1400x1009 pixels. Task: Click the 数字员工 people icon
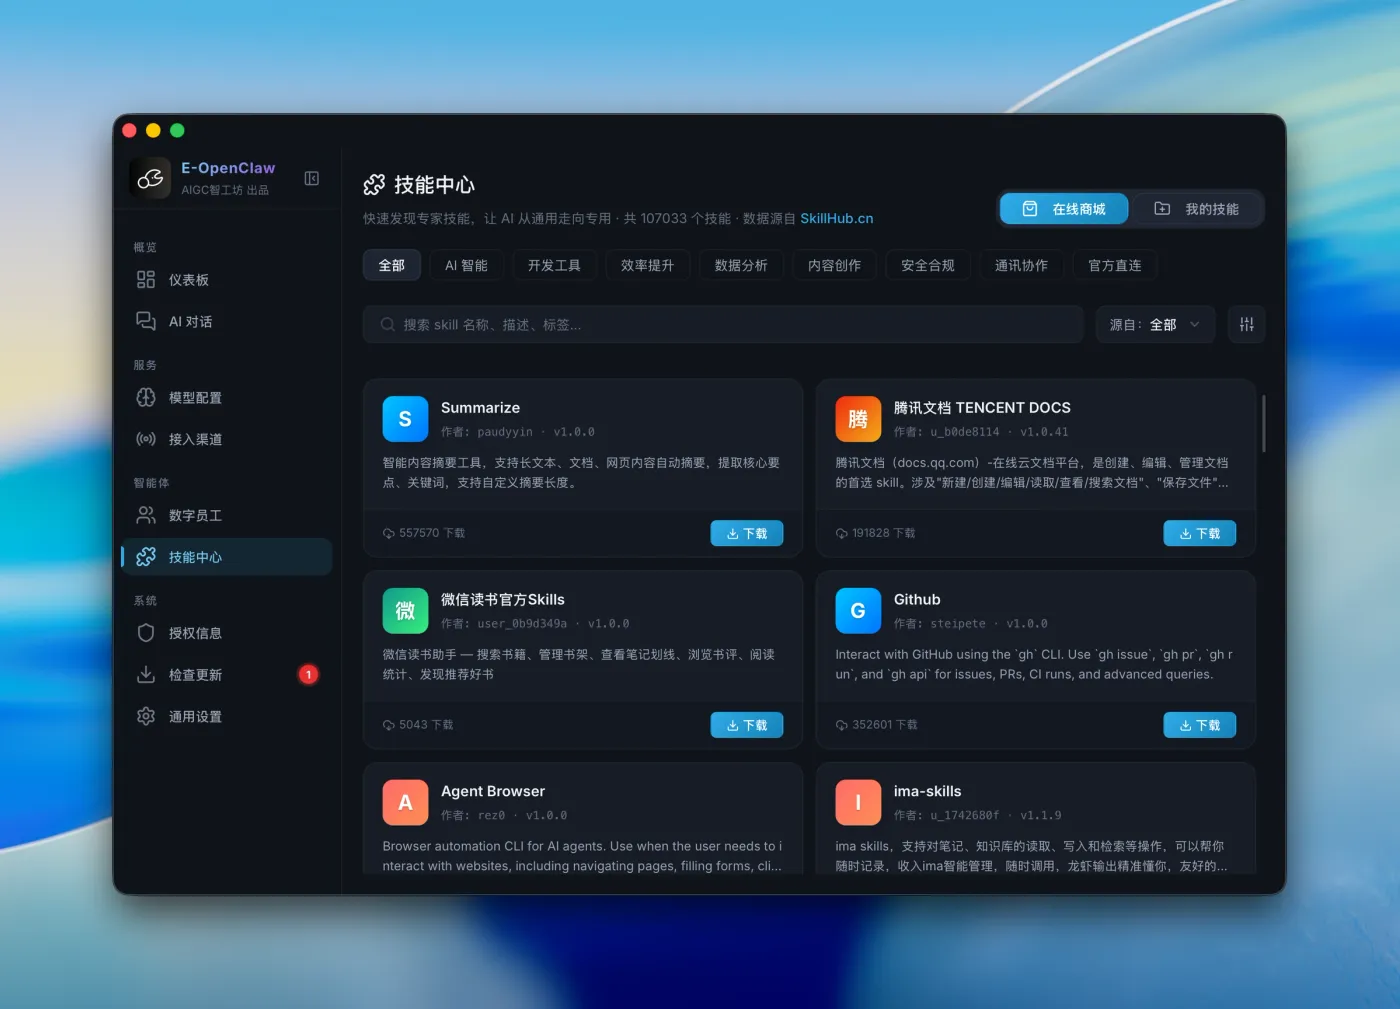[x=146, y=515]
